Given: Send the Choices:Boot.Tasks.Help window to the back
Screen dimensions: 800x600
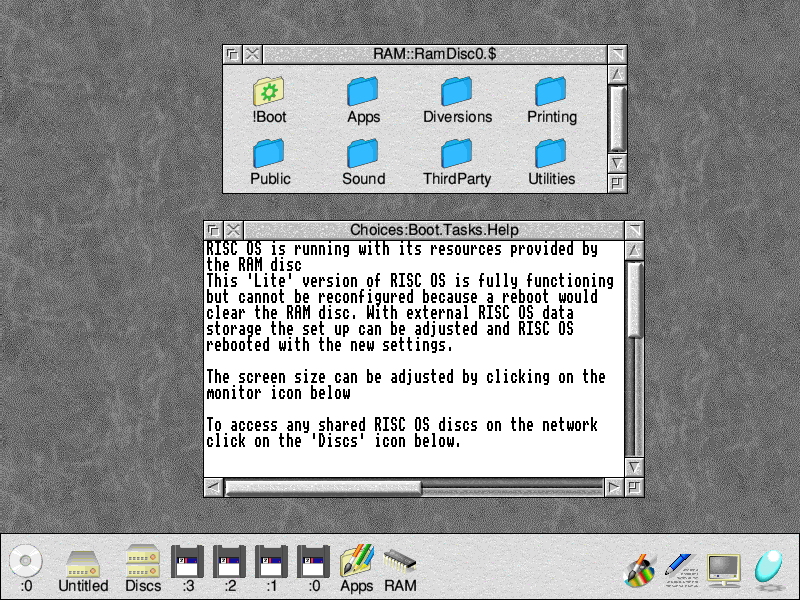Looking at the screenshot, I should point(214,230).
